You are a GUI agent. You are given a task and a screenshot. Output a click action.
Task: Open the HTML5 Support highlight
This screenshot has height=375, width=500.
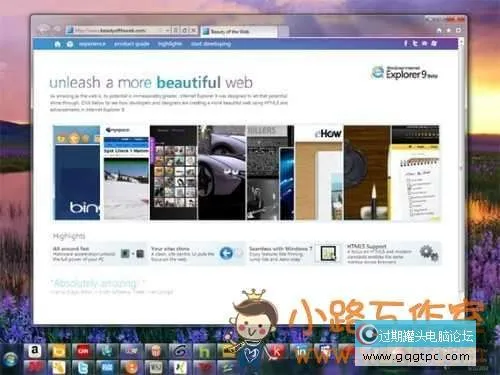click(x=393, y=254)
